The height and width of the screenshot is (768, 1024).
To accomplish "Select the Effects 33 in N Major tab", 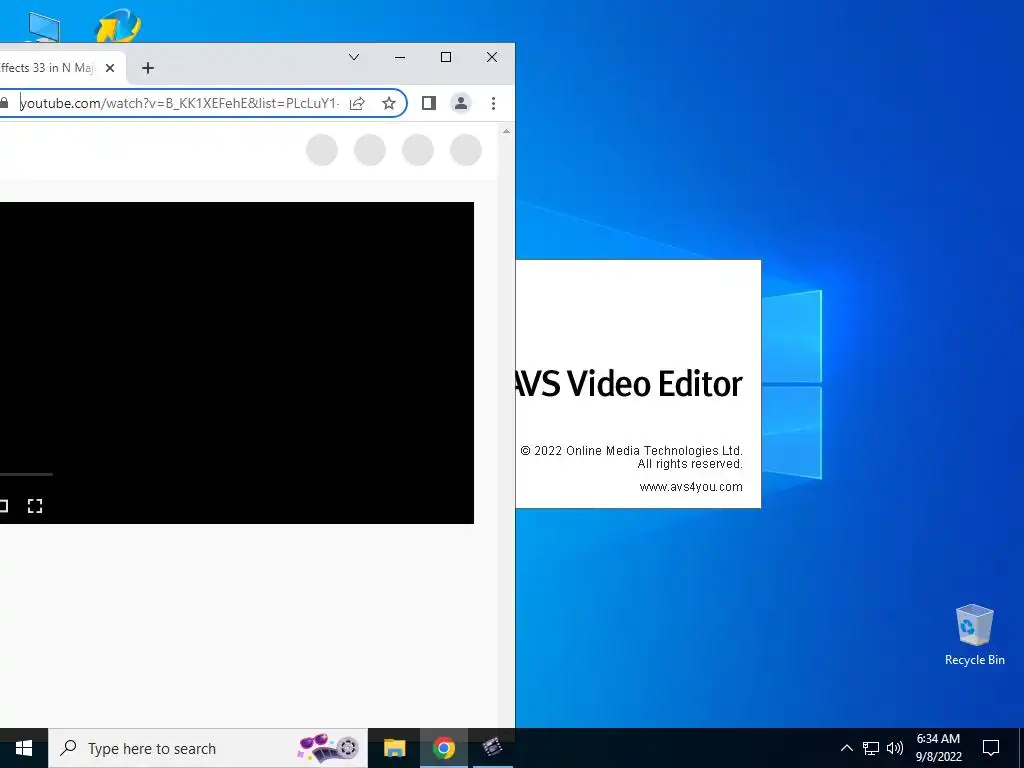I will tap(47, 68).
